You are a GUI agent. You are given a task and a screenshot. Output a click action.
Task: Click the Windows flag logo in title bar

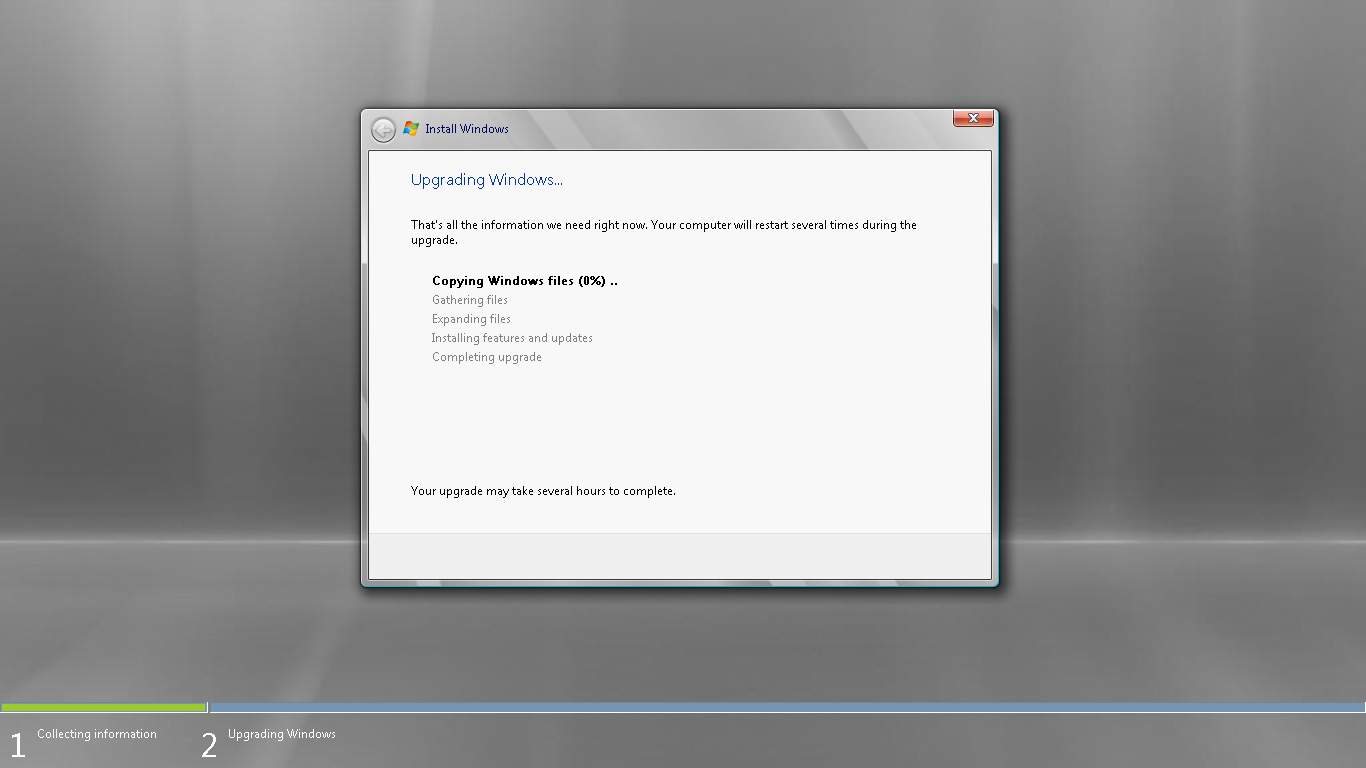click(411, 129)
